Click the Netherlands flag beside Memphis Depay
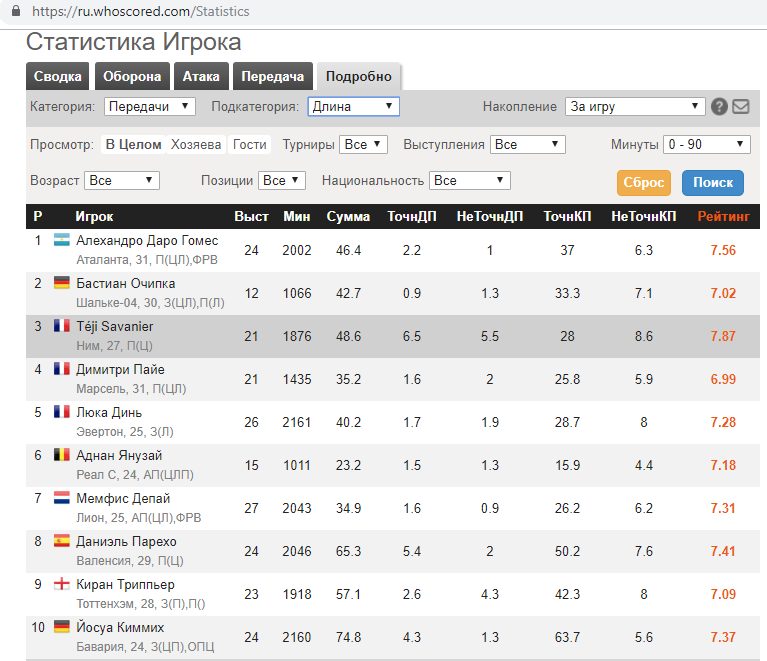This screenshot has height=661, width=767. pos(61,498)
